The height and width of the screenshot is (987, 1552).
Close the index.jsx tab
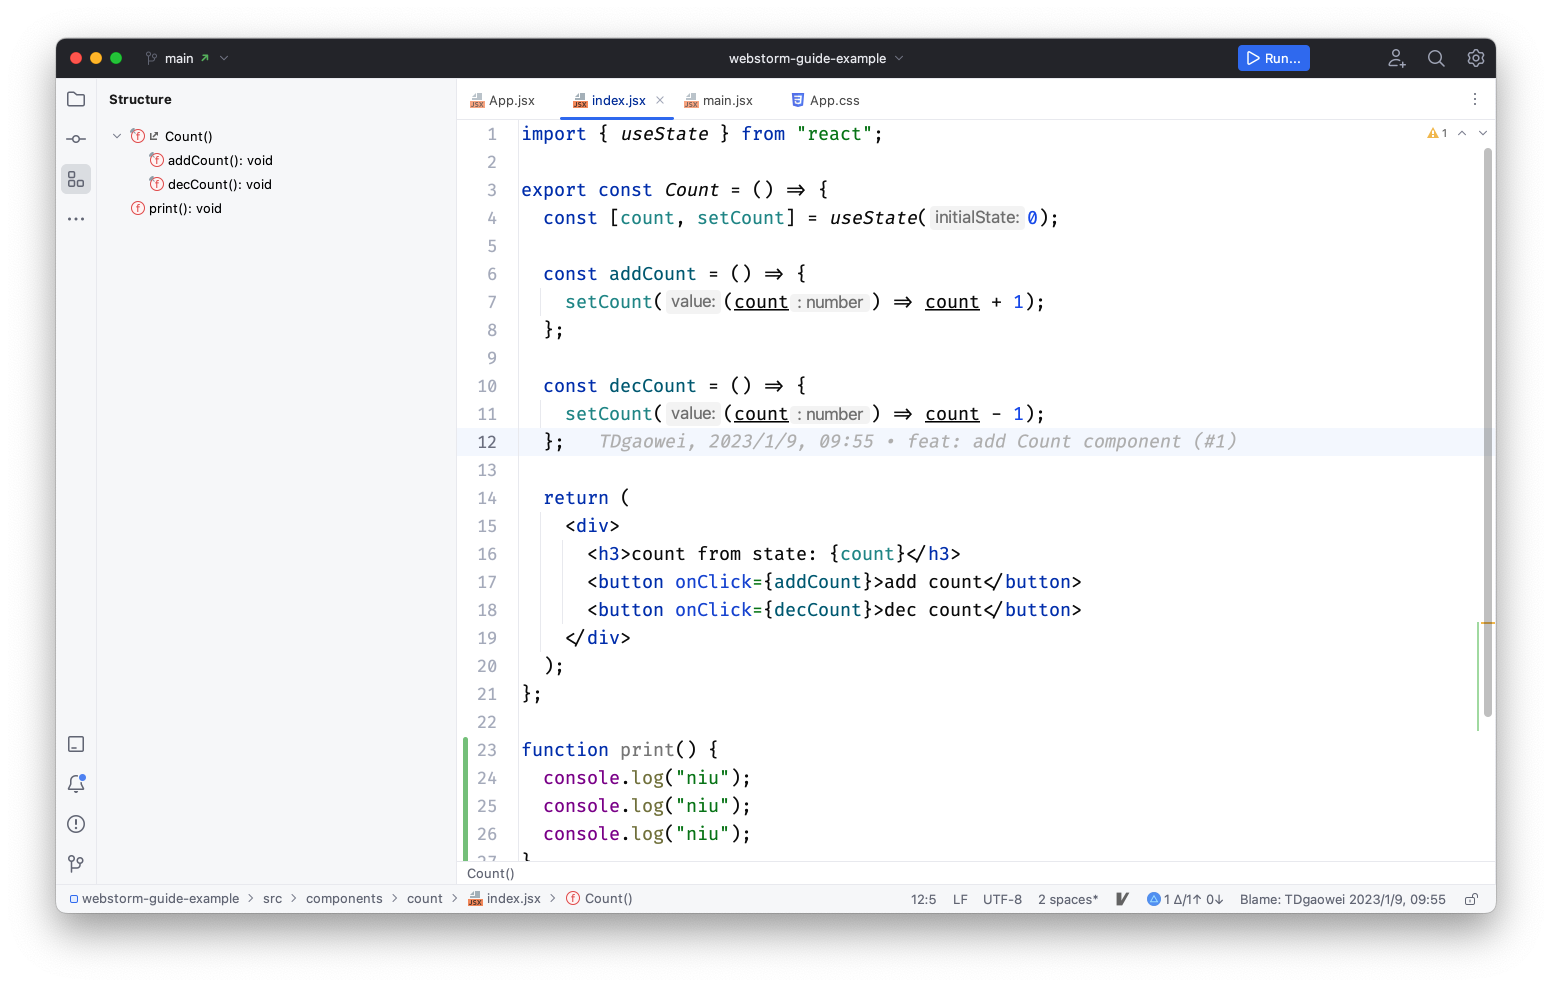pyautogui.click(x=660, y=100)
